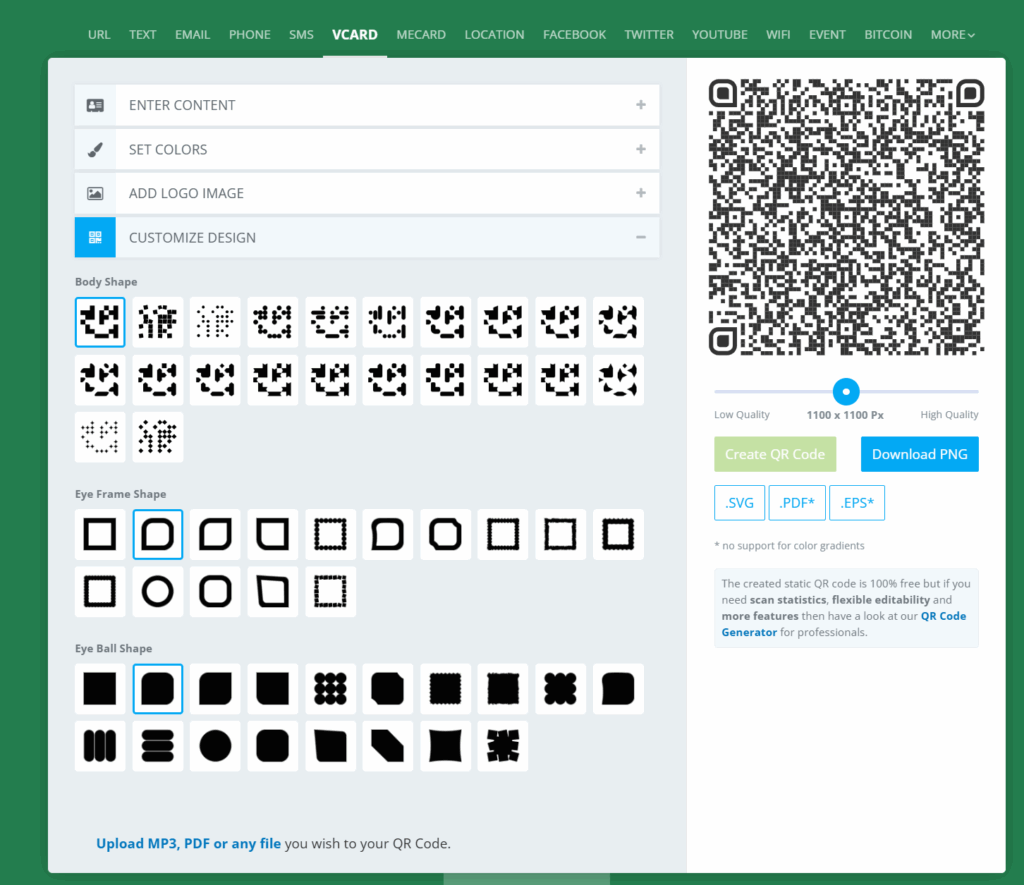Open the FACEBOOK QR code tab
The height and width of the screenshot is (885, 1024).
(x=574, y=34)
